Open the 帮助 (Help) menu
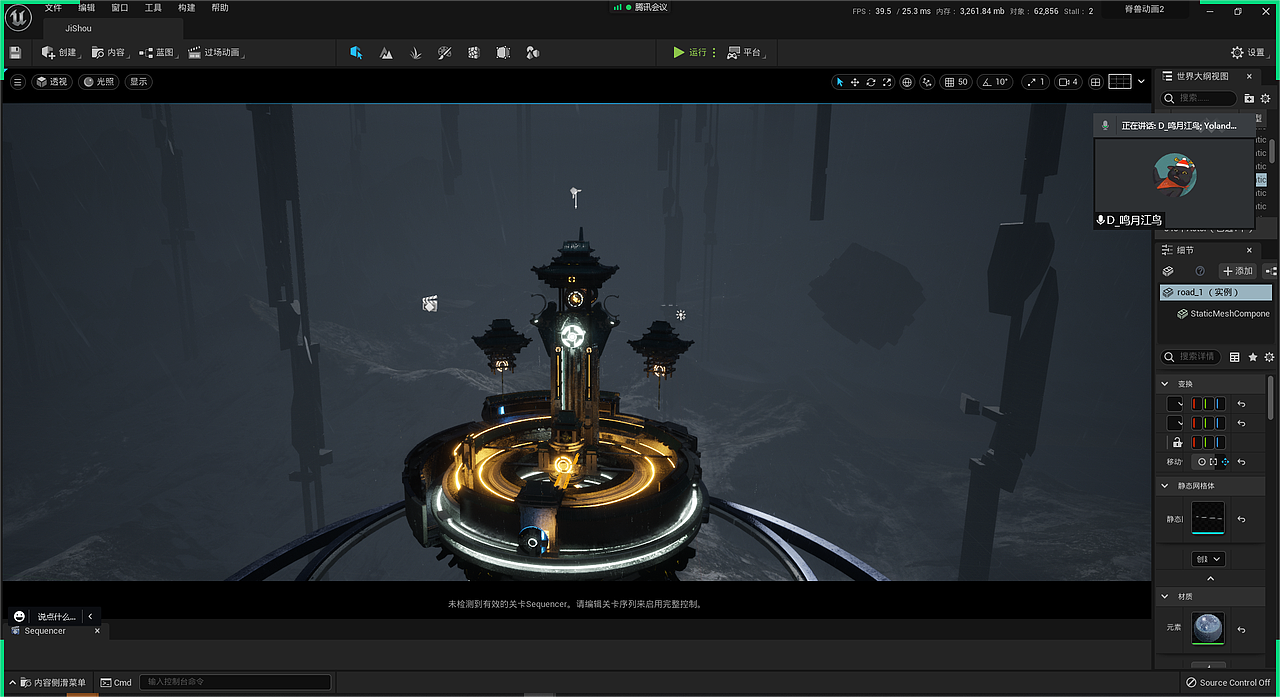This screenshot has height=697, width=1280. point(220,8)
